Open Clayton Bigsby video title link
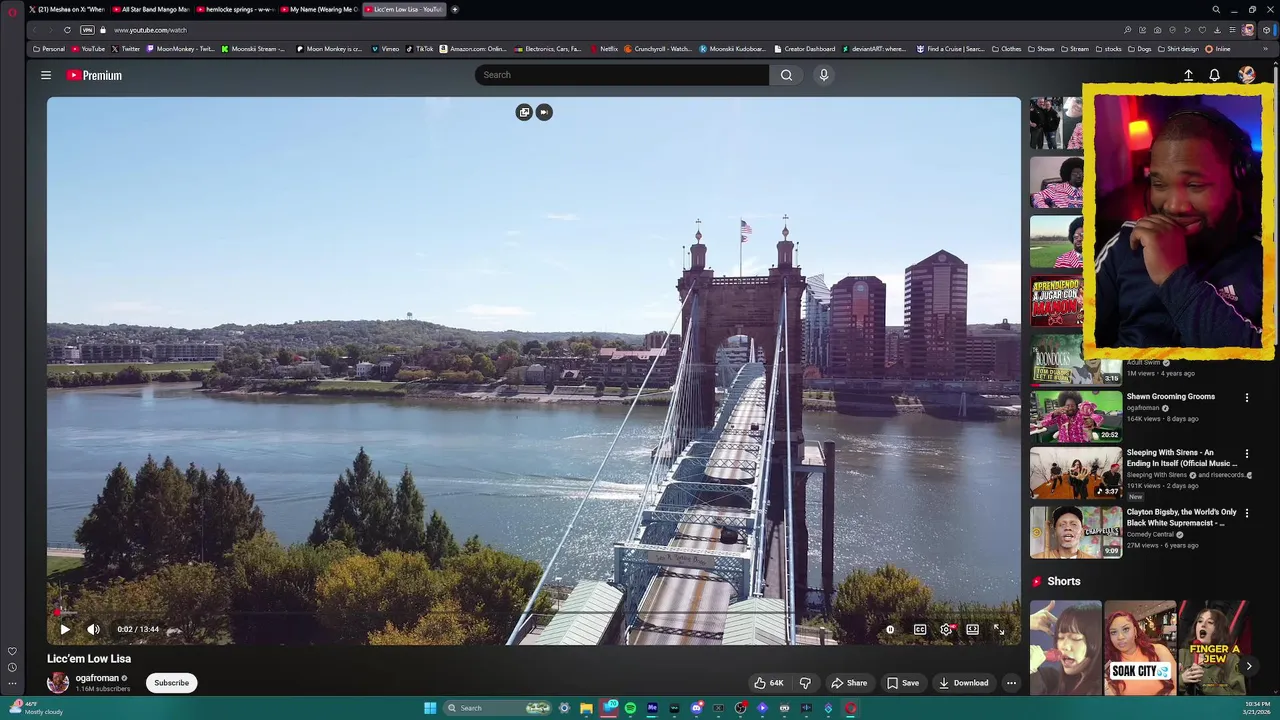 pos(1182,517)
